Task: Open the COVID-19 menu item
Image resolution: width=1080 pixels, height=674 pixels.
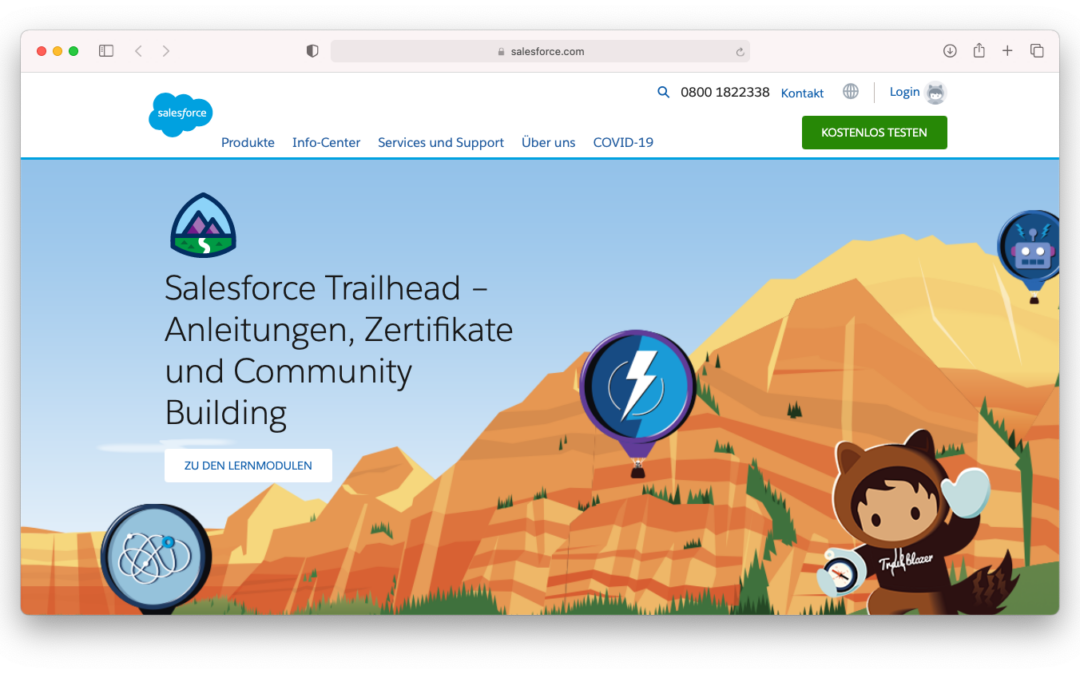Action: [623, 143]
